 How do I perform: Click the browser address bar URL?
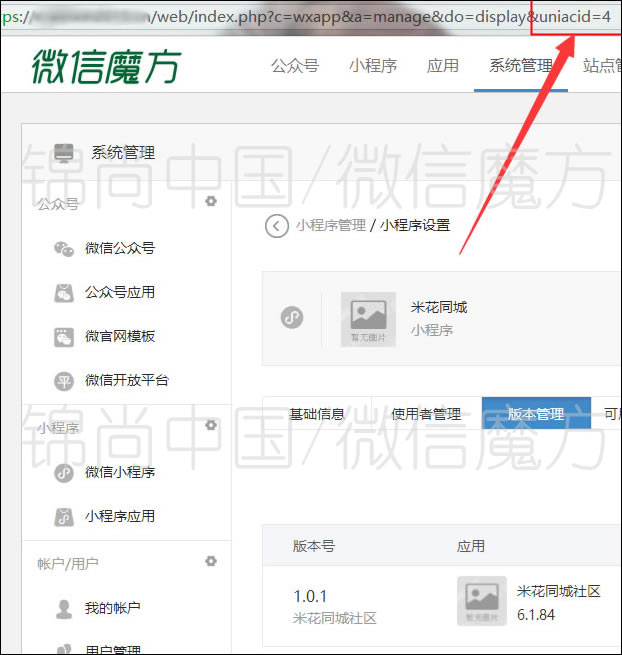307,17
